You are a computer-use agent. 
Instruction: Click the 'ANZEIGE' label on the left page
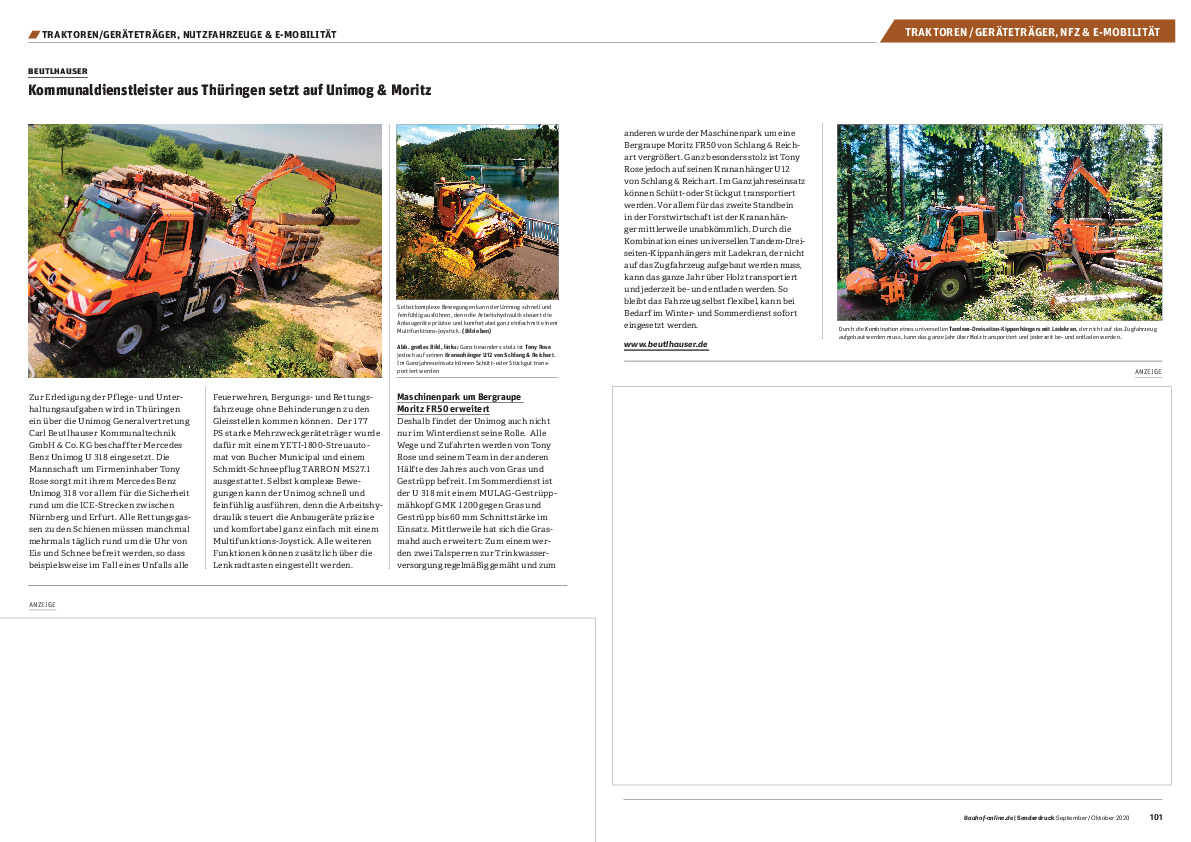click(43, 605)
